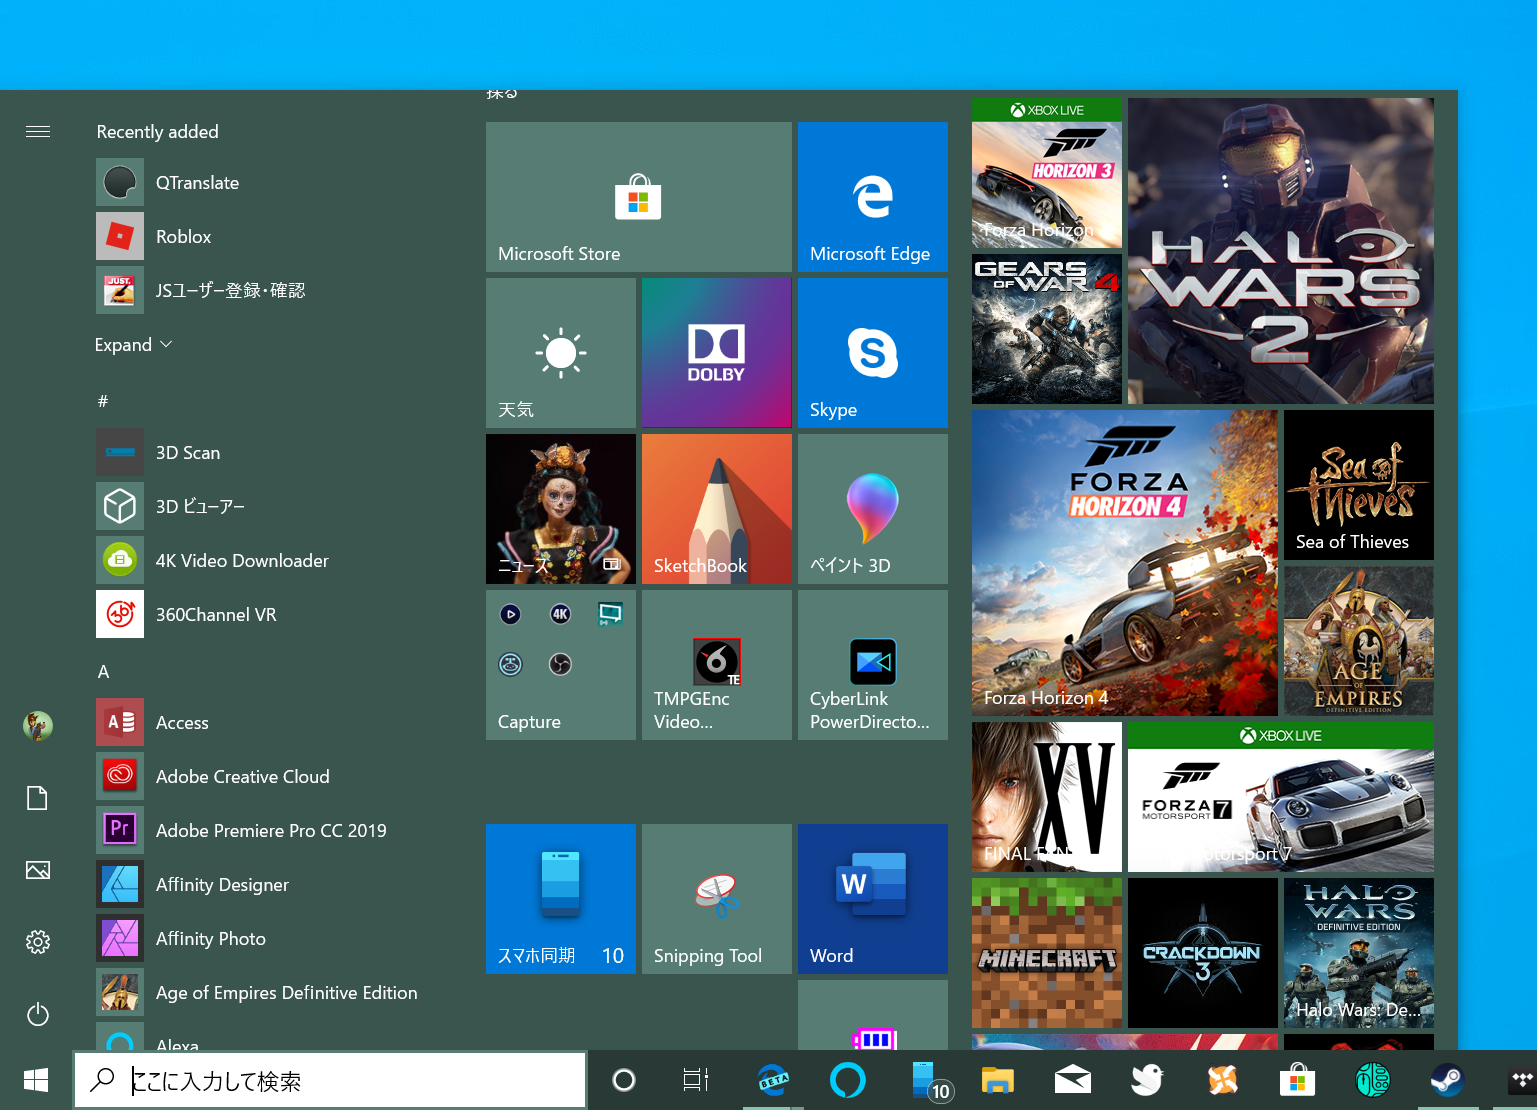This screenshot has height=1110, width=1537.
Task: Open the Capture tile folder
Action: tap(561, 665)
